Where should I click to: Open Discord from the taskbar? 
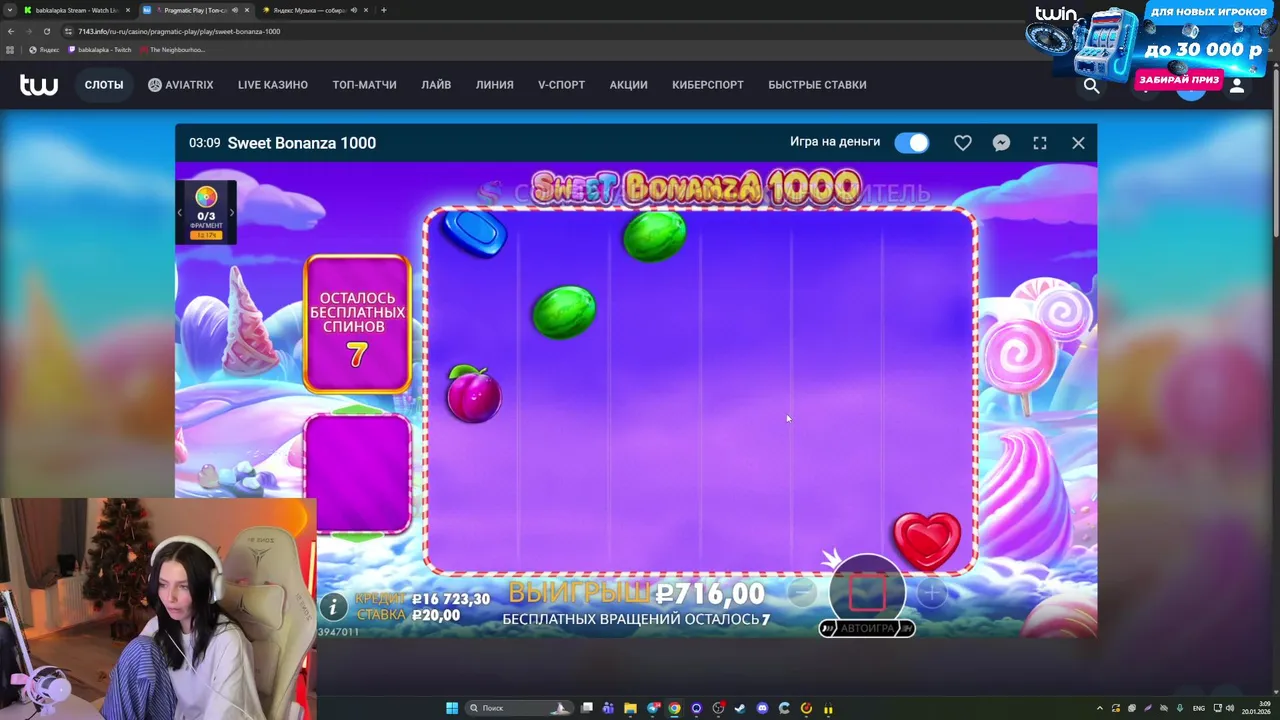763,708
